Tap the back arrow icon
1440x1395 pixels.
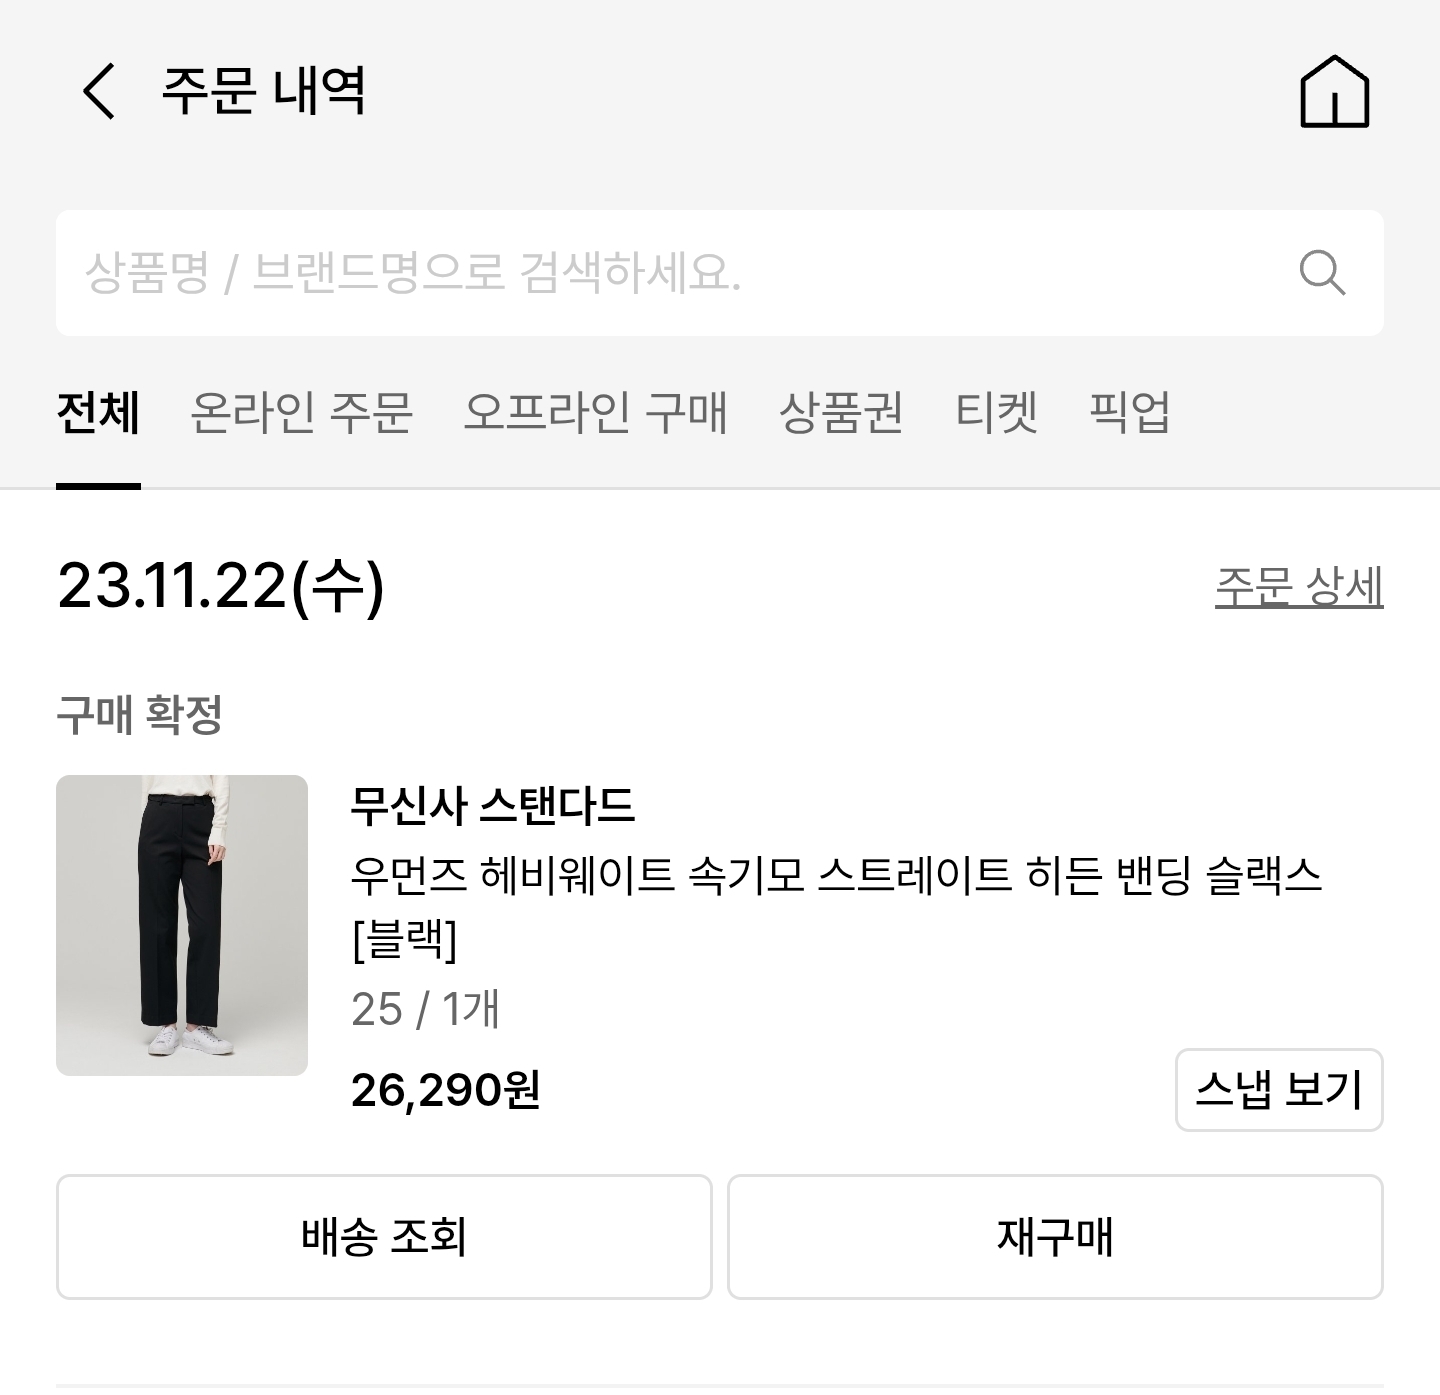[99, 91]
